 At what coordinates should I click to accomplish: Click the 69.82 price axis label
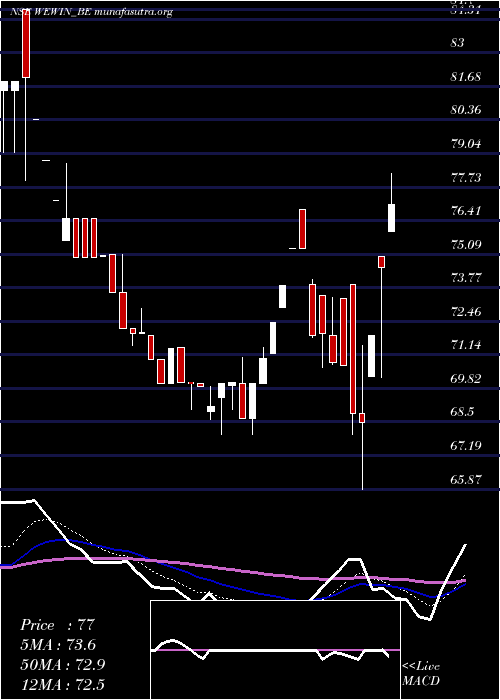tap(466, 379)
